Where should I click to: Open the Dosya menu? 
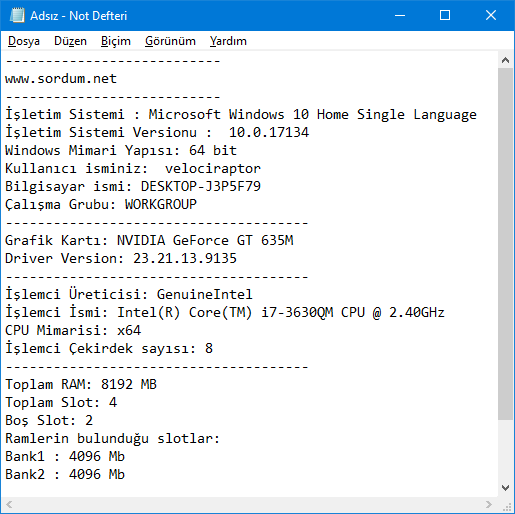(24, 41)
